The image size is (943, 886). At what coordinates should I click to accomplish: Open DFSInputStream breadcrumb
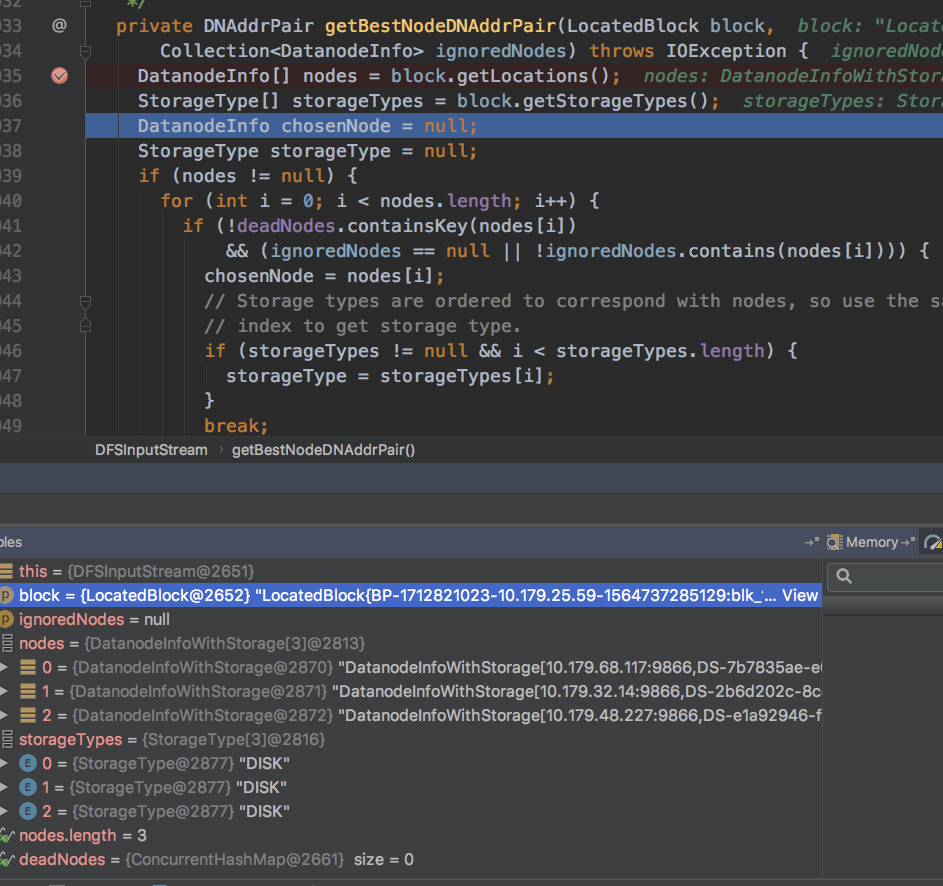pyautogui.click(x=151, y=450)
